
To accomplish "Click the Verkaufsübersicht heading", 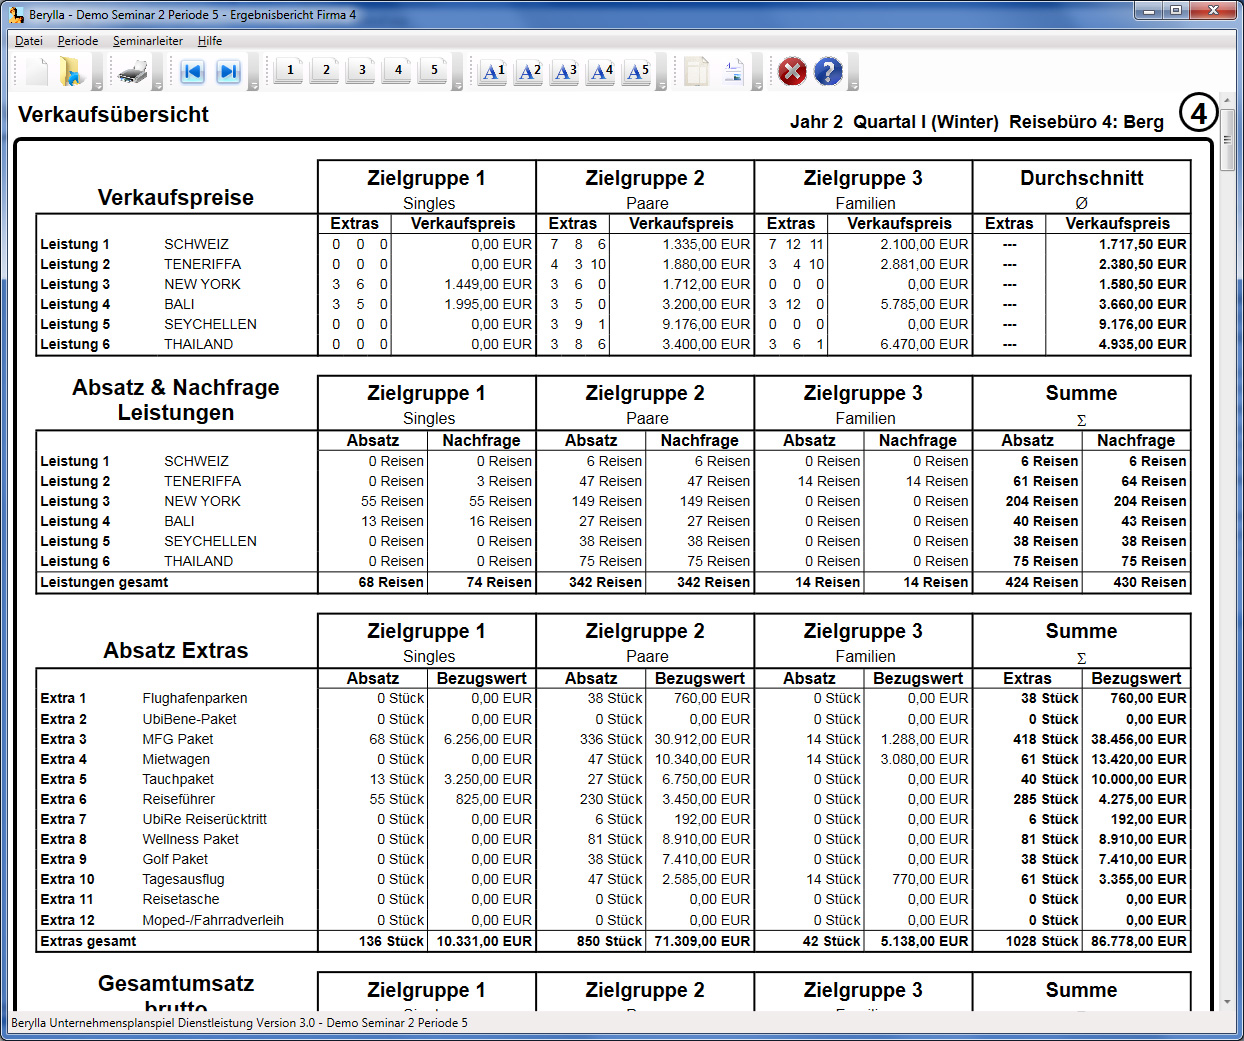I will point(113,114).
